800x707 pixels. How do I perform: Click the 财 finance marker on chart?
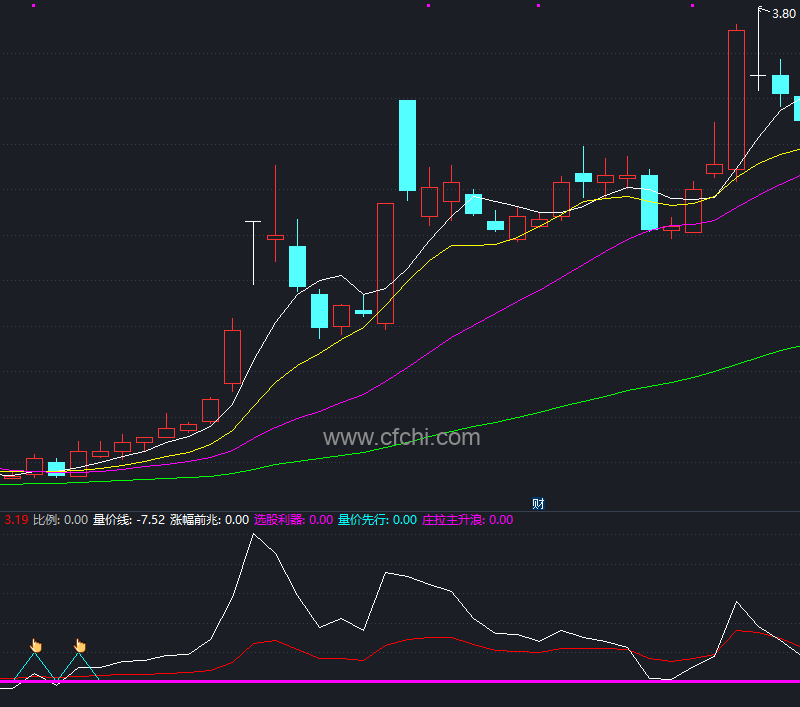coord(538,503)
